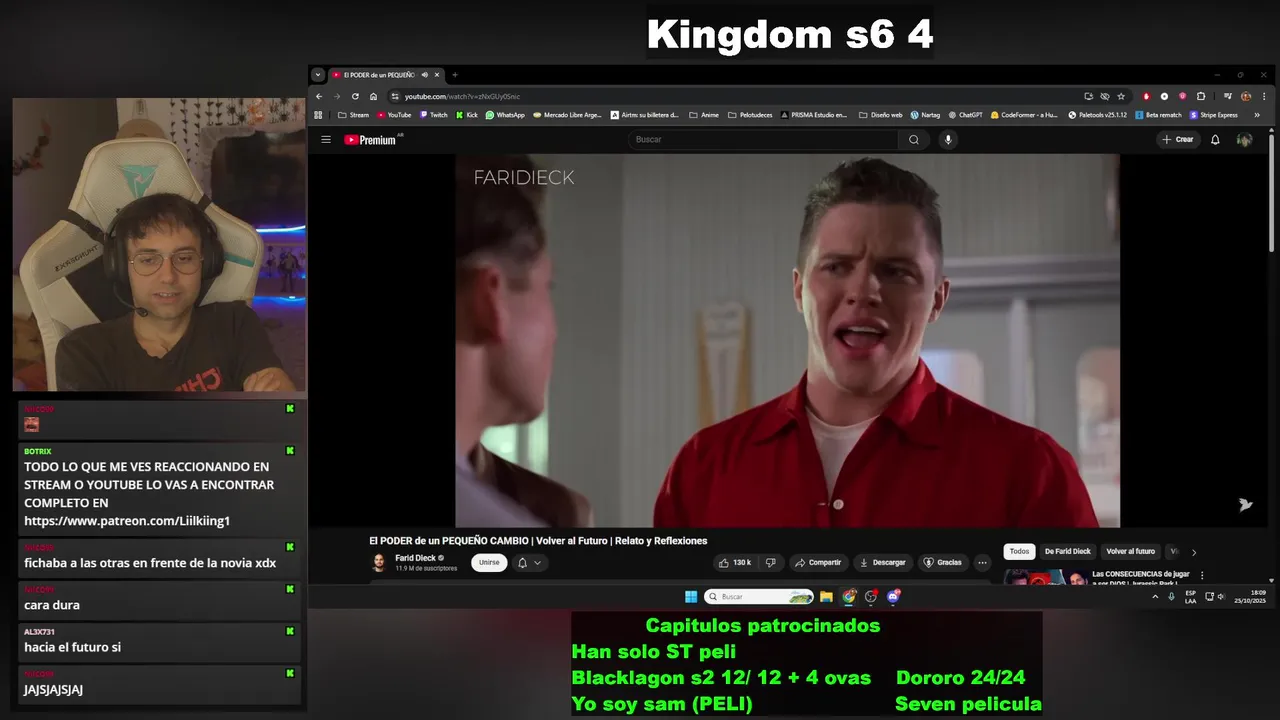Open subscription notification bell dropdown
Screen dimensions: 1280x720
[x=529, y=563]
